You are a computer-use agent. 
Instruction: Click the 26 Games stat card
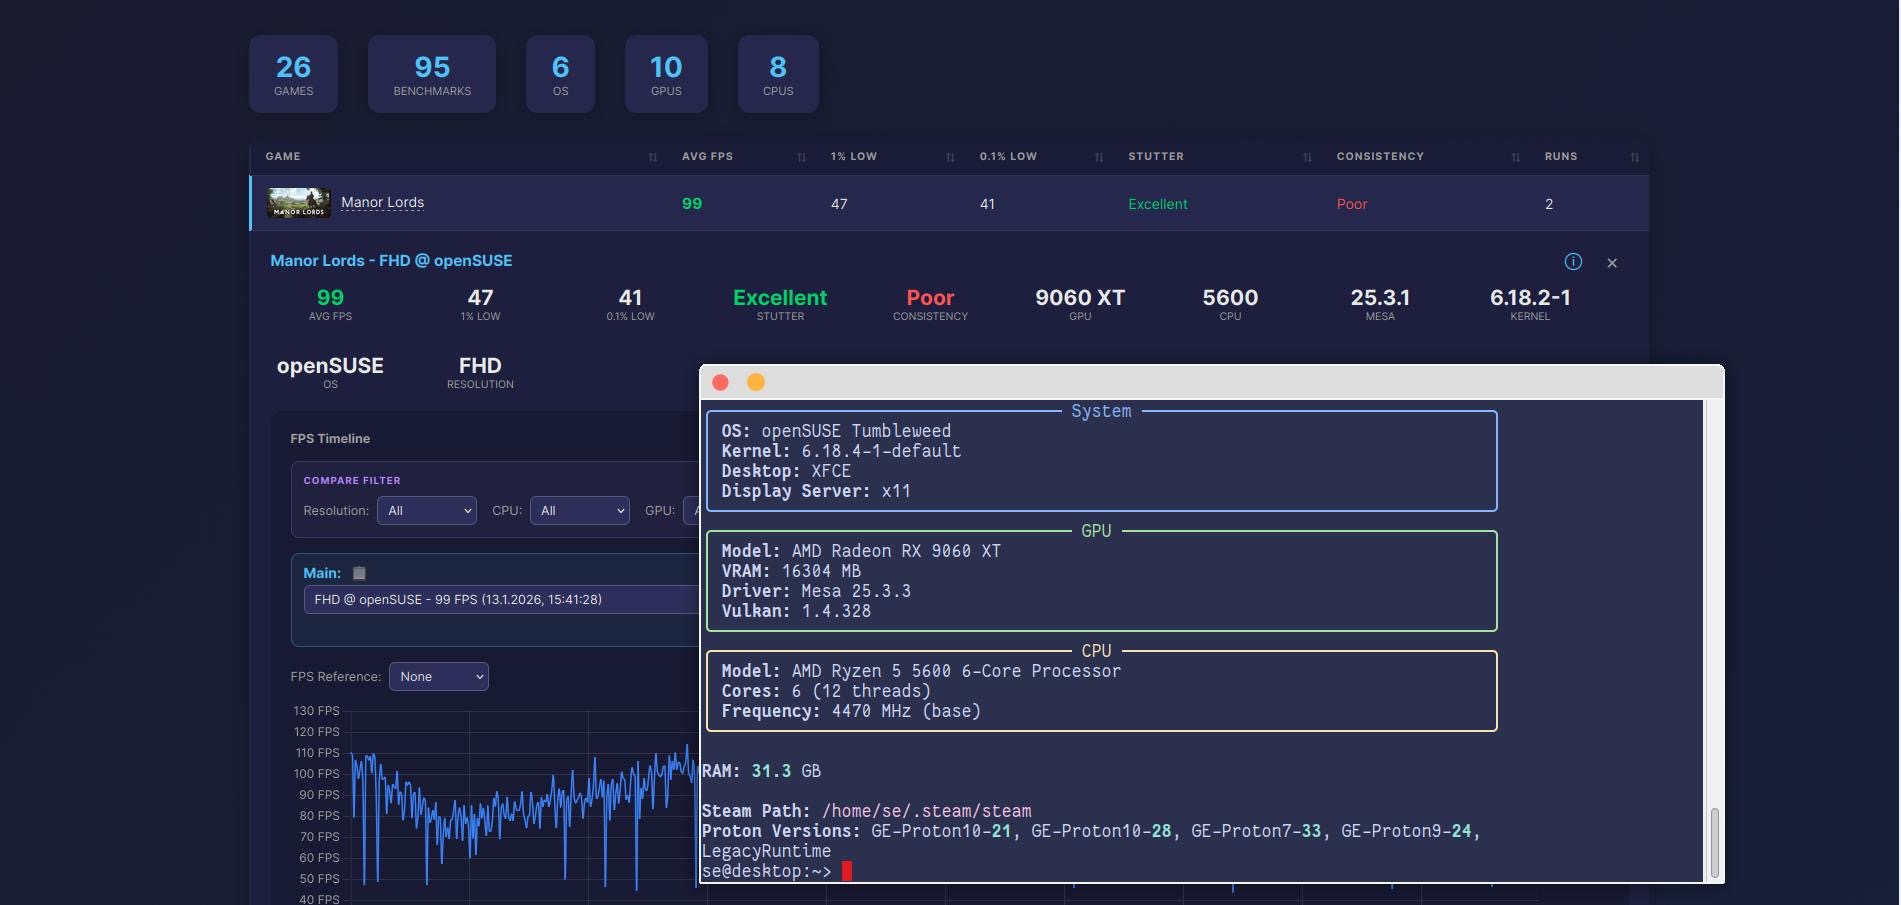293,74
